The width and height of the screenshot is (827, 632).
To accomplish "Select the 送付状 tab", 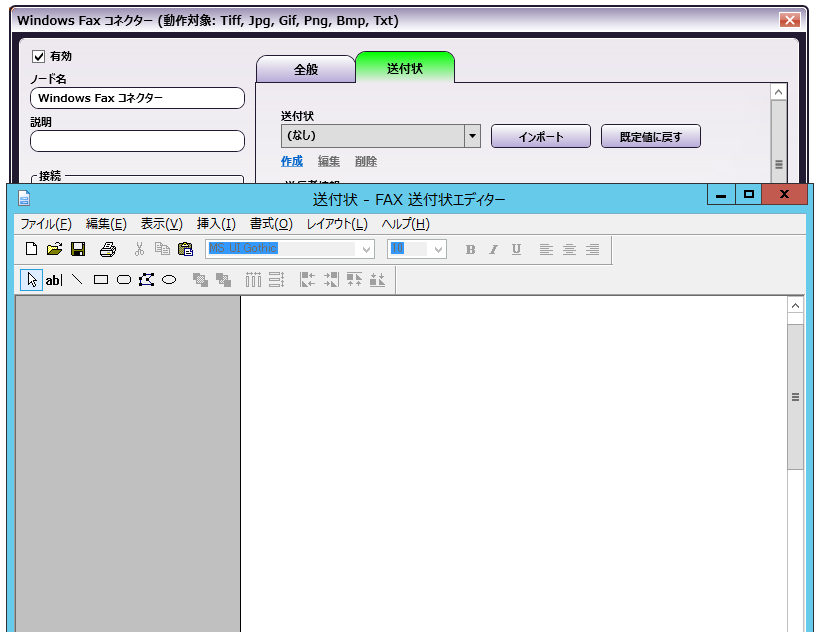I will 405,68.
